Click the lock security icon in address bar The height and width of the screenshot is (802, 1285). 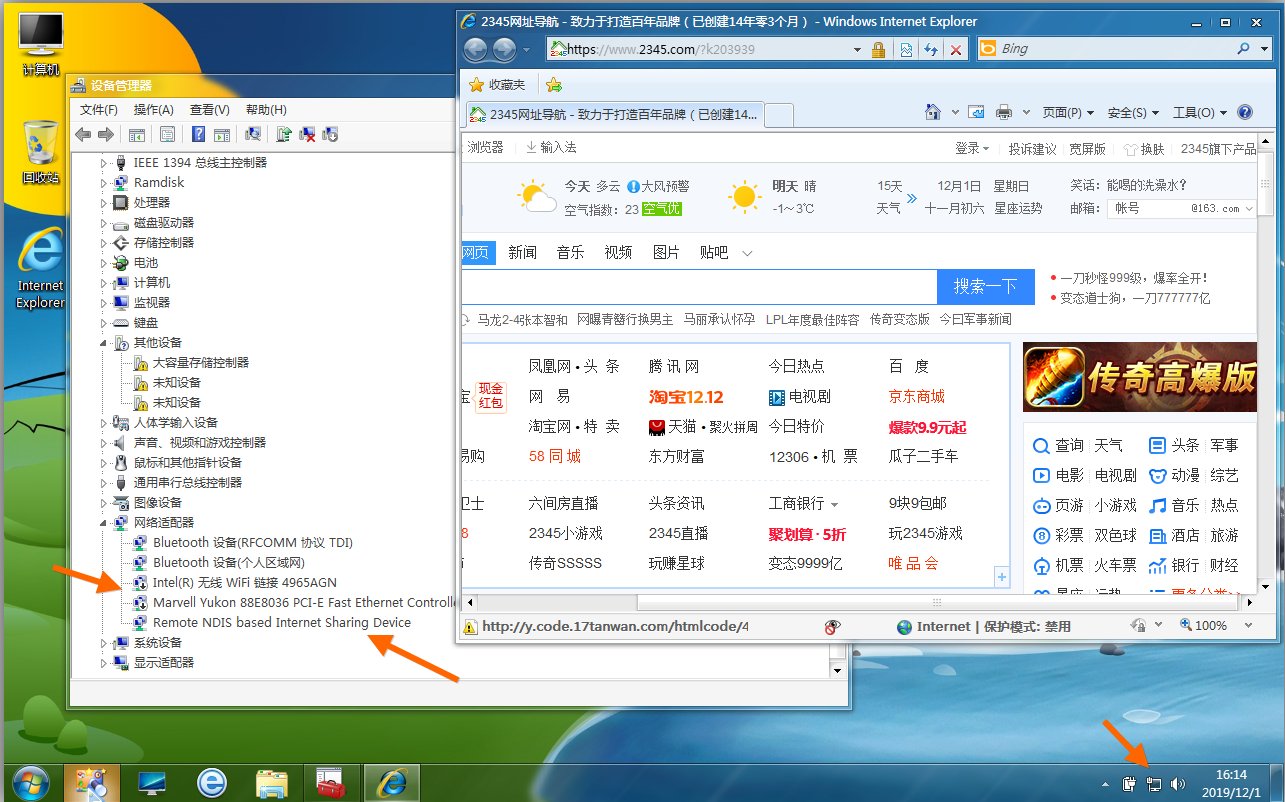(878, 49)
